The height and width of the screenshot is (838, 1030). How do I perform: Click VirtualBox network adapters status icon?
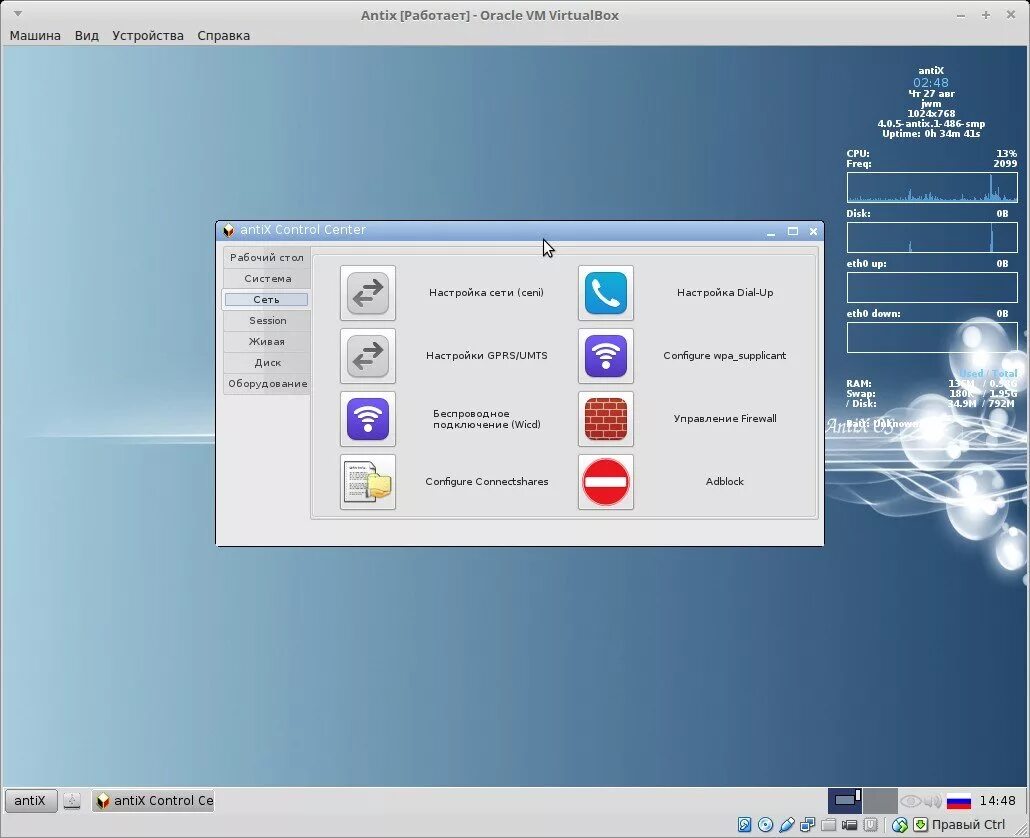click(x=807, y=825)
